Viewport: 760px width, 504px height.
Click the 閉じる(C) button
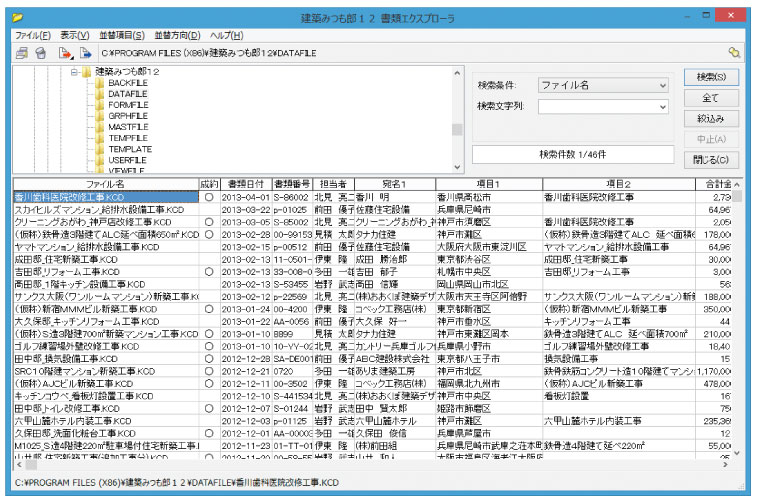pyautogui.click(x=711, y=160)
